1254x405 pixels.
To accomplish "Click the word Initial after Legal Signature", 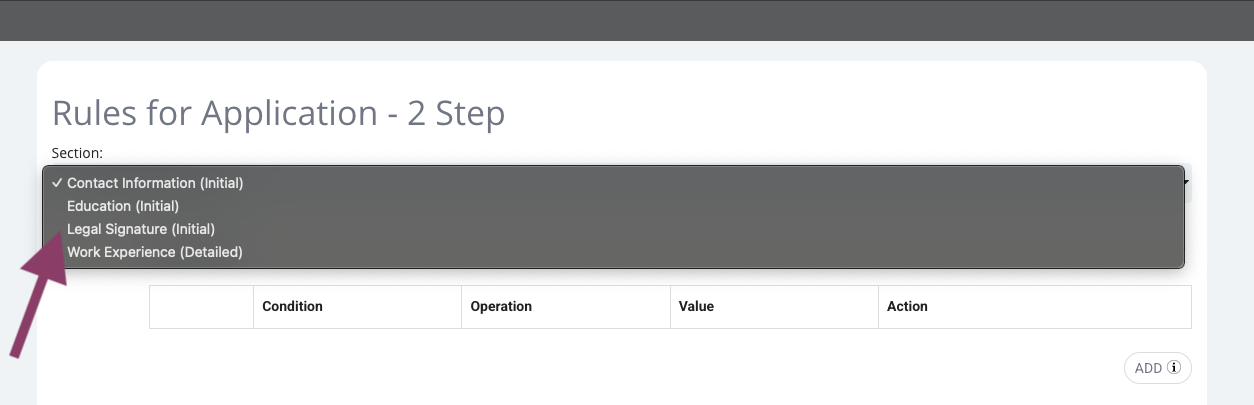I will point(192,229).
